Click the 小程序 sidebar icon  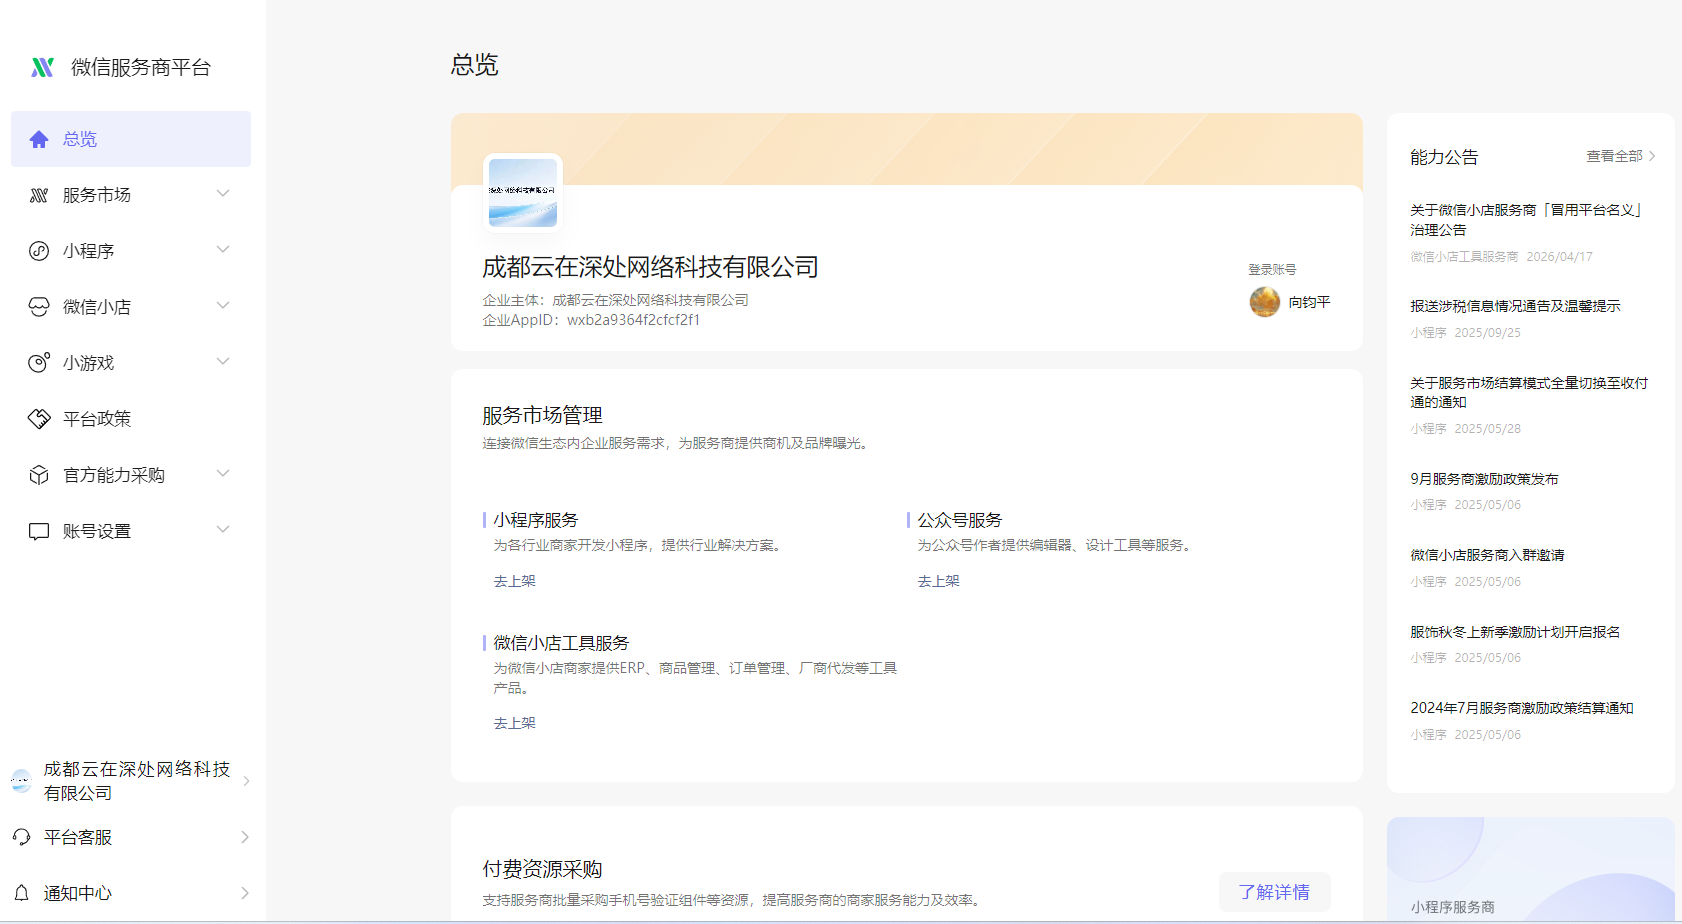pos(39,251)
